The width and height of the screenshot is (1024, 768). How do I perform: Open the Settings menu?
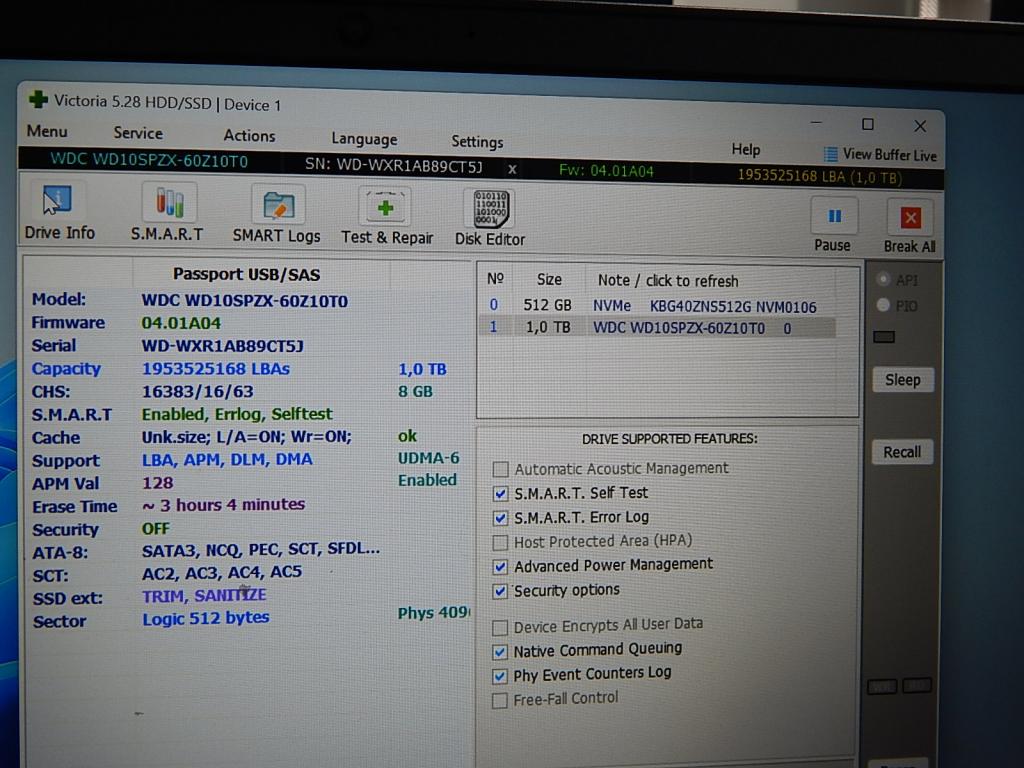click(477, 142)
